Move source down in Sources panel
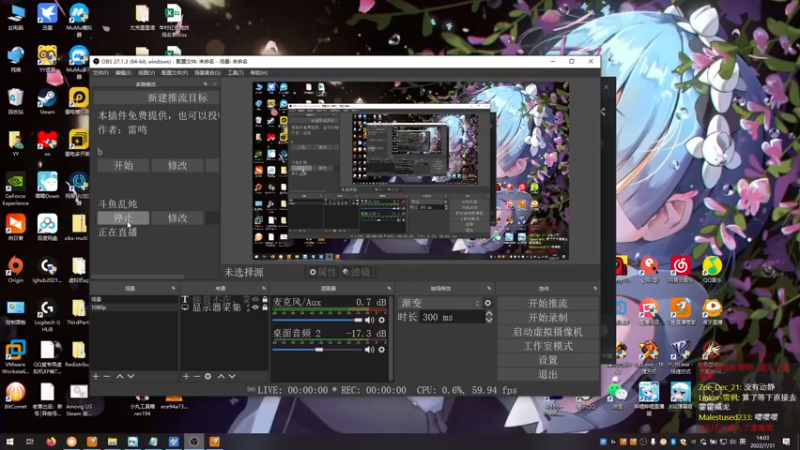The height and width of the screenshot is (450, 800). pos(232,376)
